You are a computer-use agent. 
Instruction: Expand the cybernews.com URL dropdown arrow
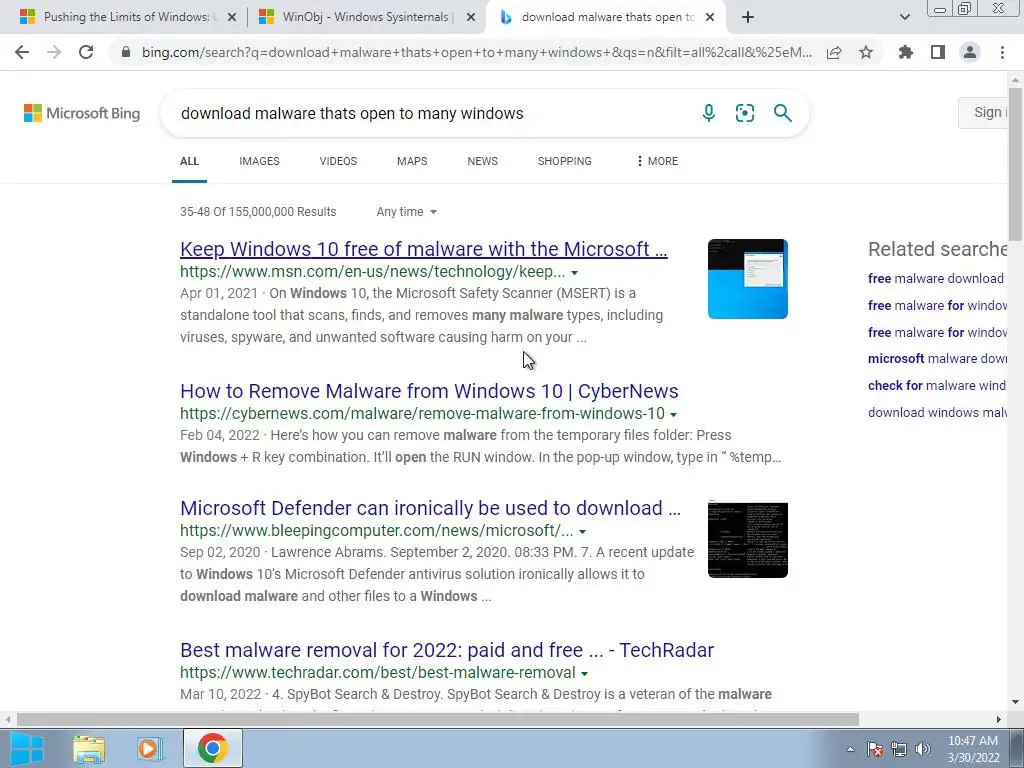[673, 415]
